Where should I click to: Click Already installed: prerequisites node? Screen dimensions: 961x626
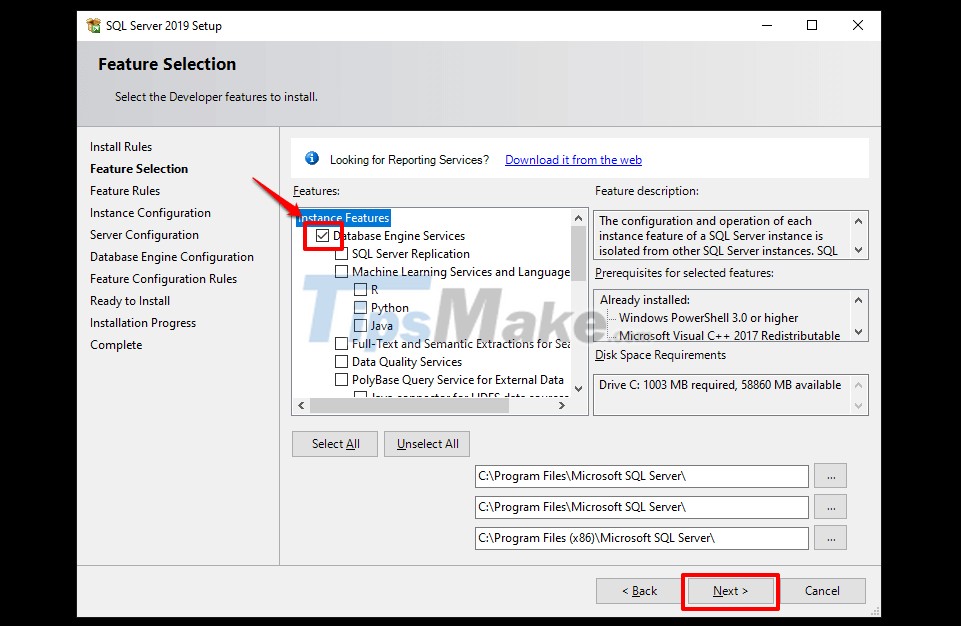coord(645,300)
